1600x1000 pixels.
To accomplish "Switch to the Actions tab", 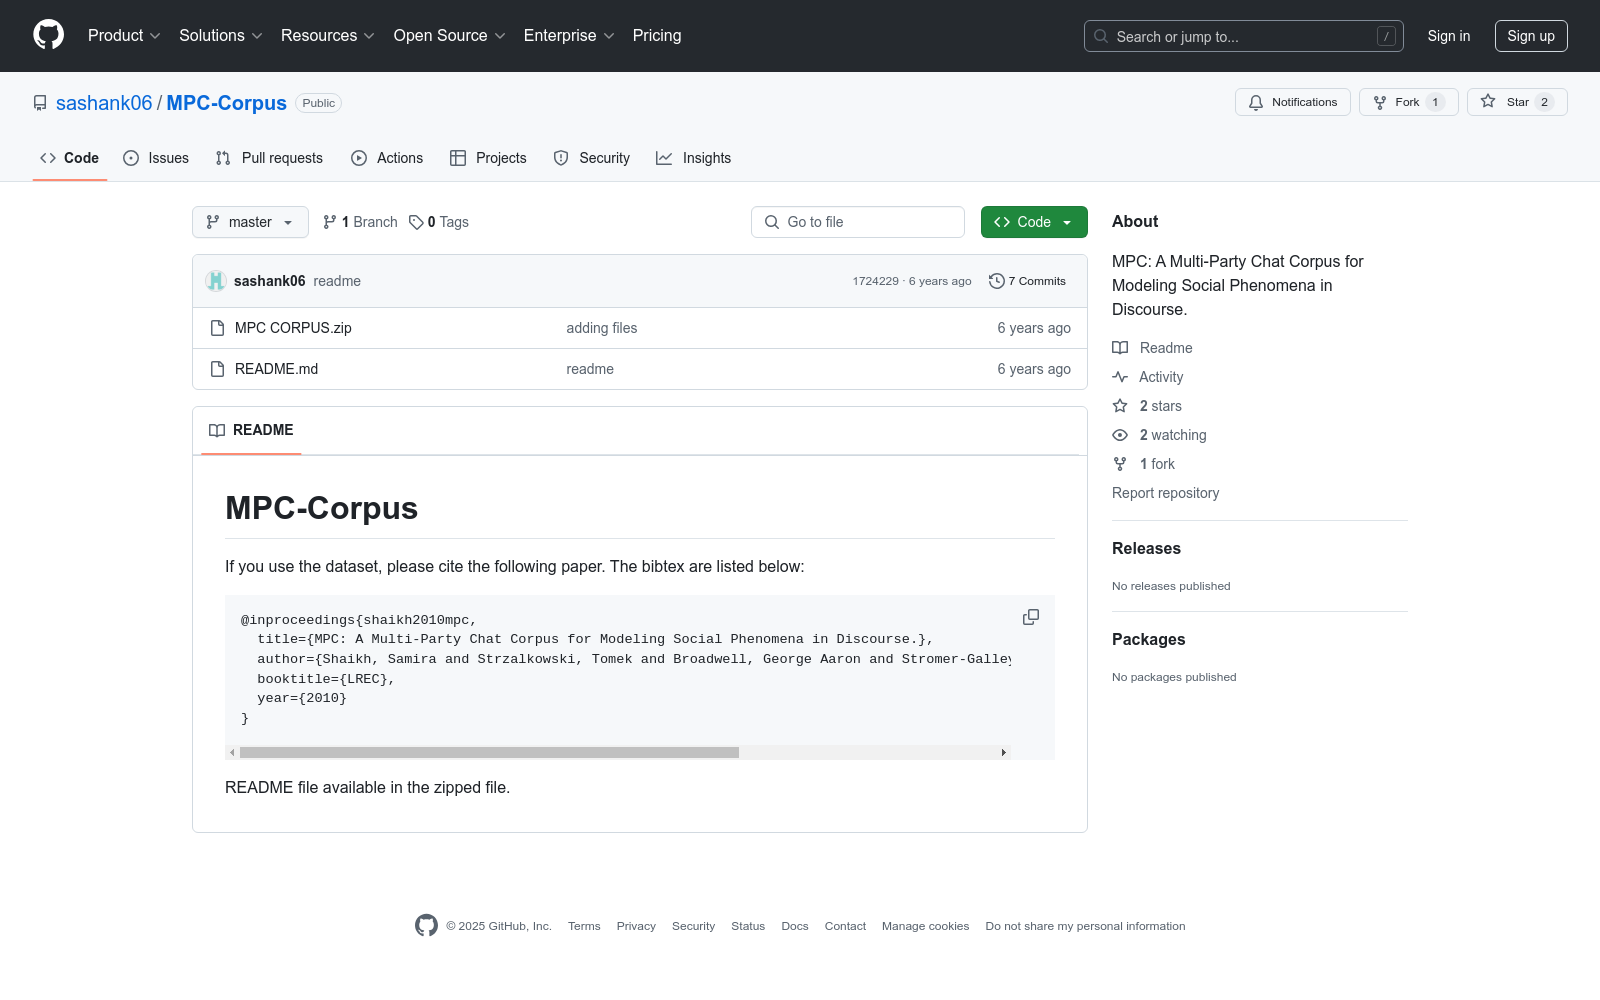I will click(387, 158).
